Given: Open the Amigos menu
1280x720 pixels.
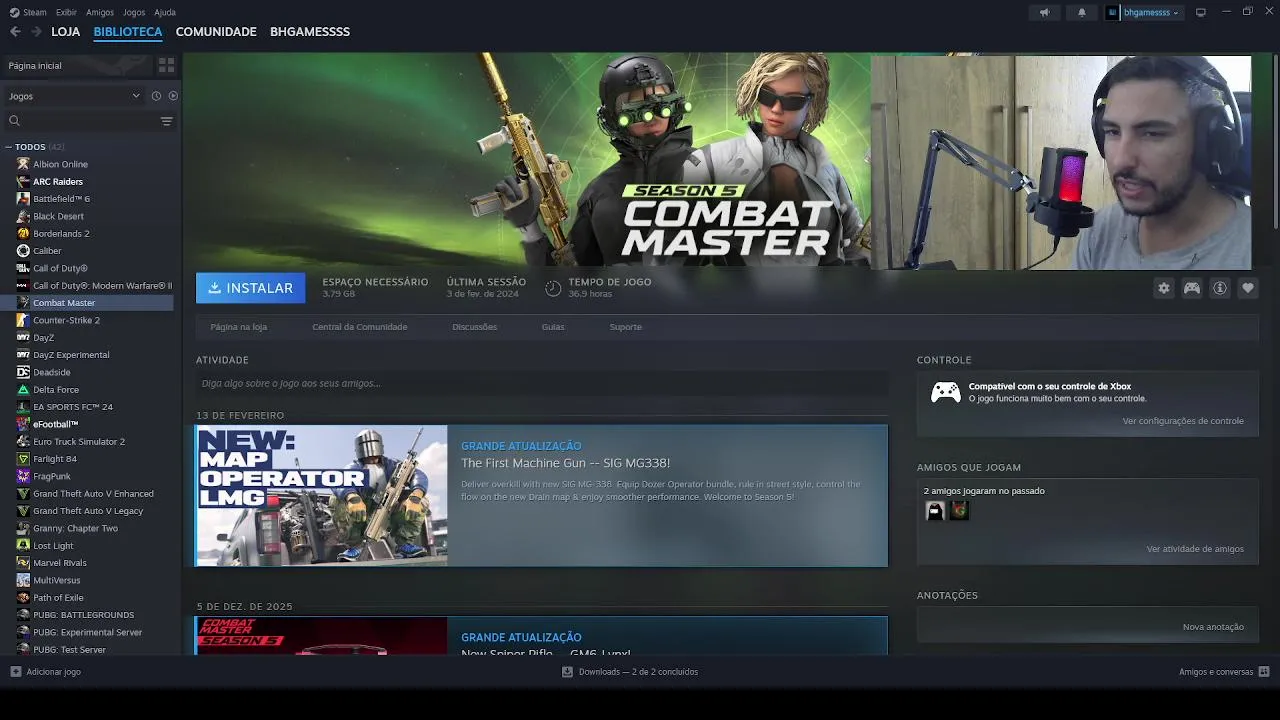Looking at the screenshot, I should coord(100,12).
